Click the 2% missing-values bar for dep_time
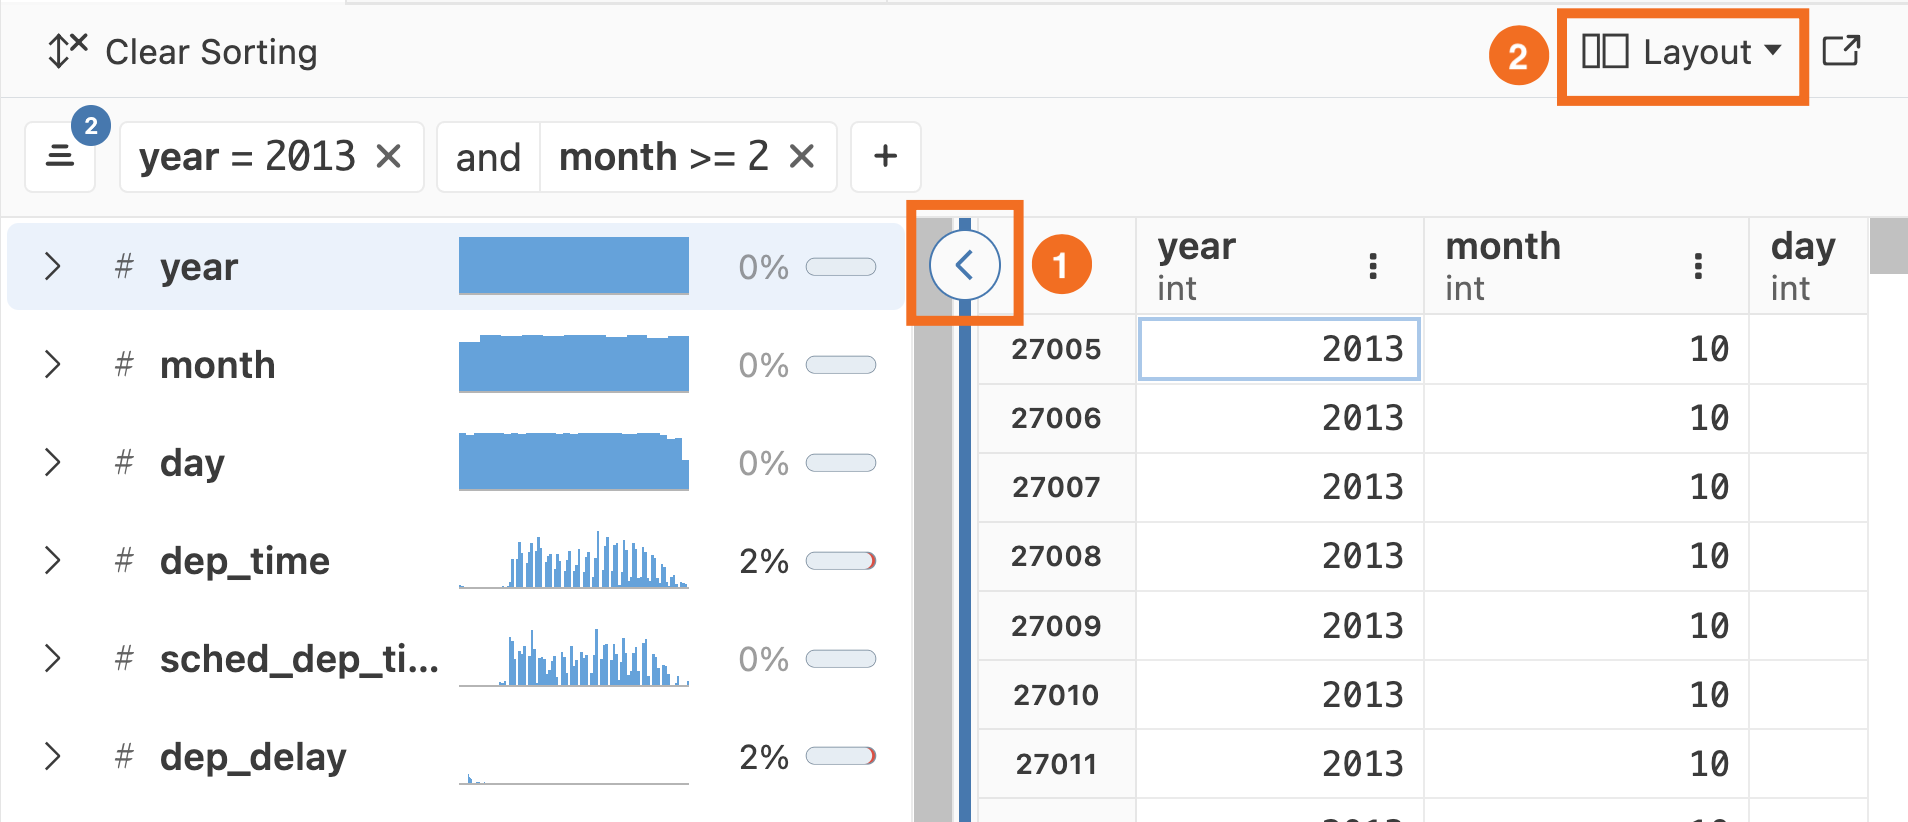1908x822 pixels. click(x=840, y=560)
